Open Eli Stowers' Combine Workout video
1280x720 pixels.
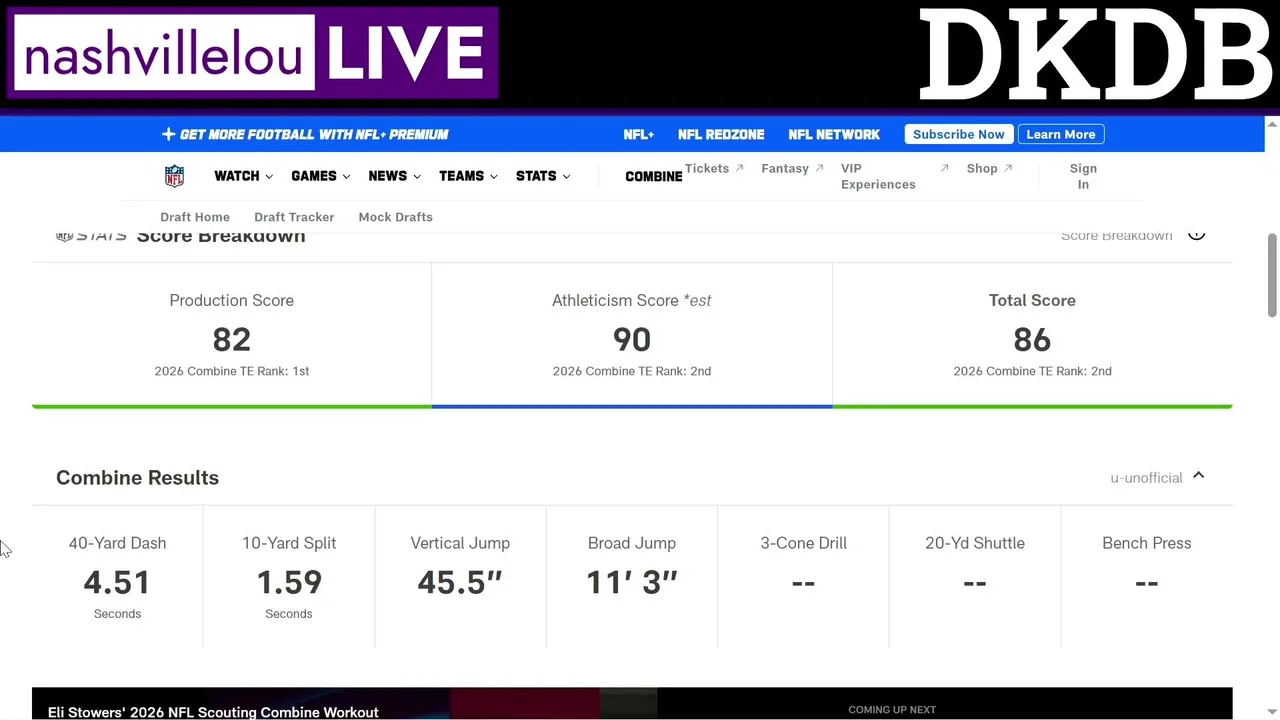pyautogui.click(x=213, y=712)
